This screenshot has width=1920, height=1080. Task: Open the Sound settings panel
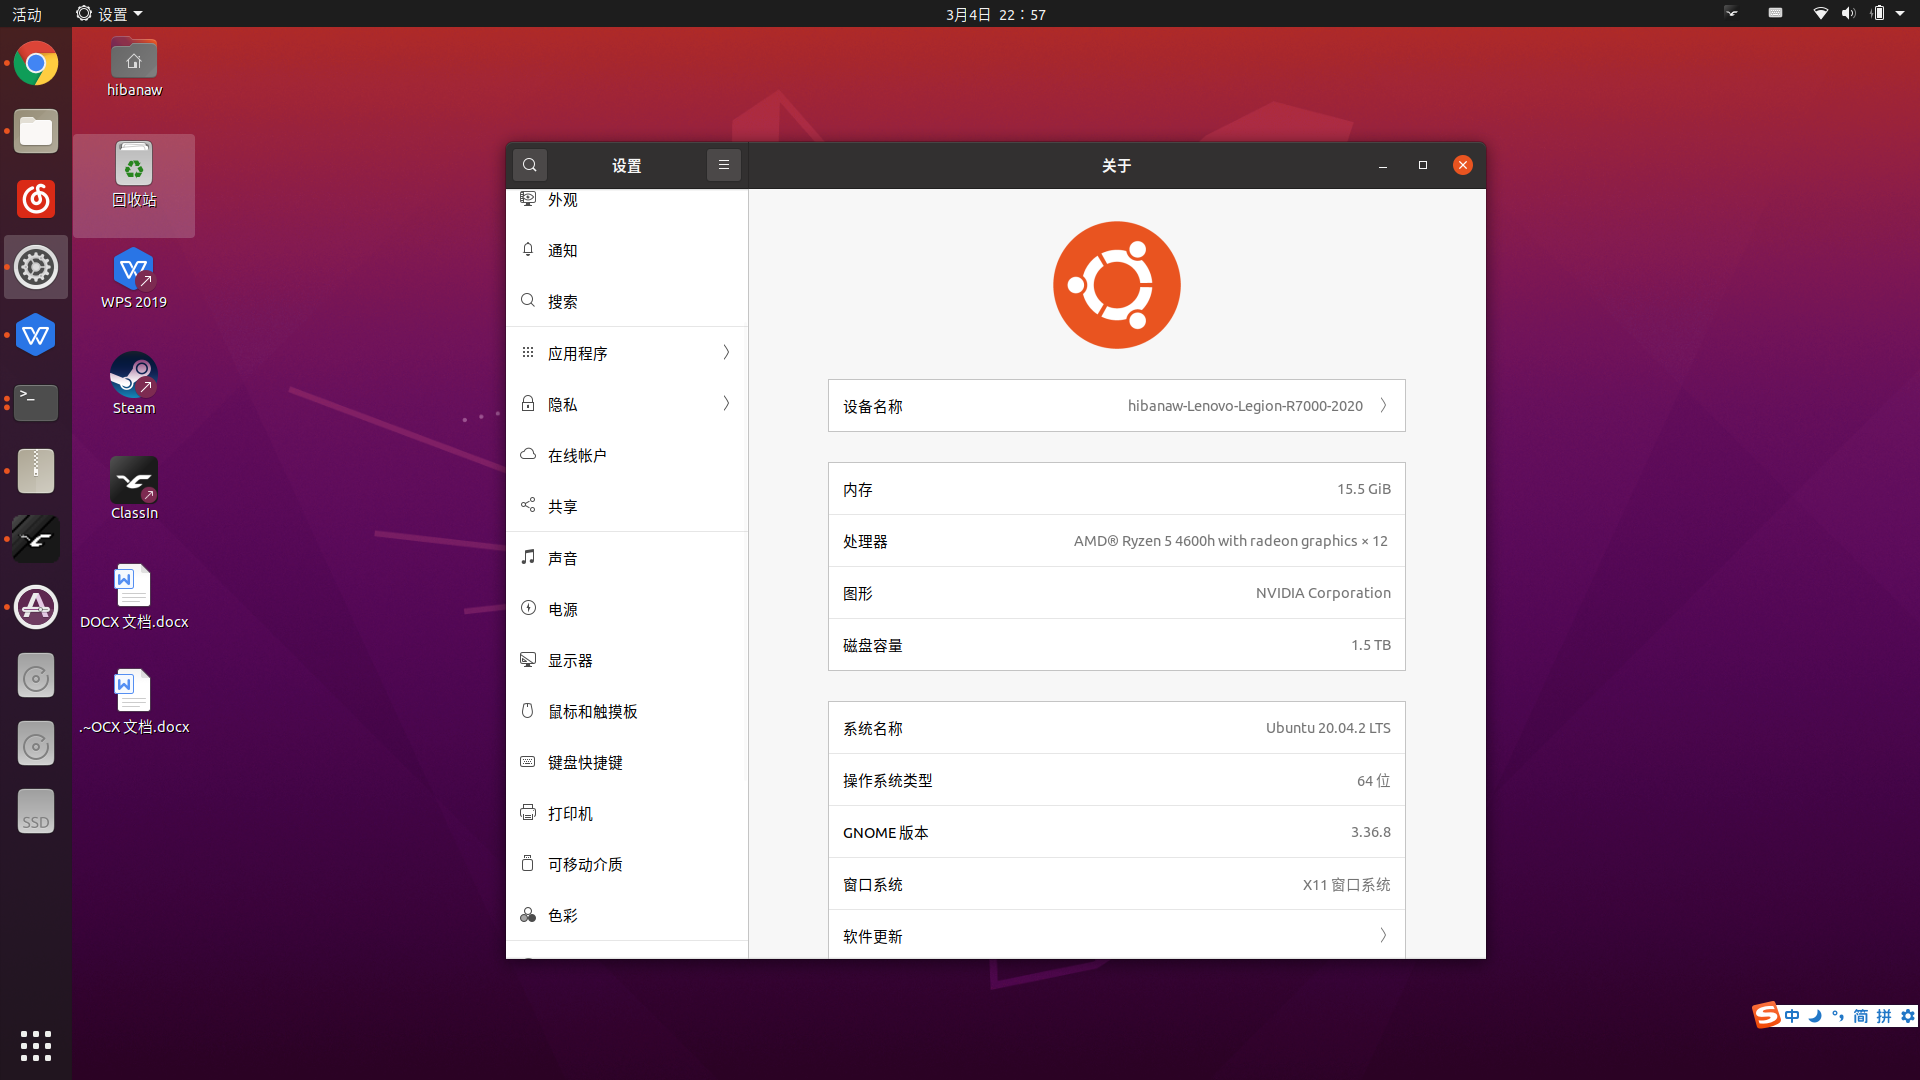pyautogui.click(x=563, y=558)
